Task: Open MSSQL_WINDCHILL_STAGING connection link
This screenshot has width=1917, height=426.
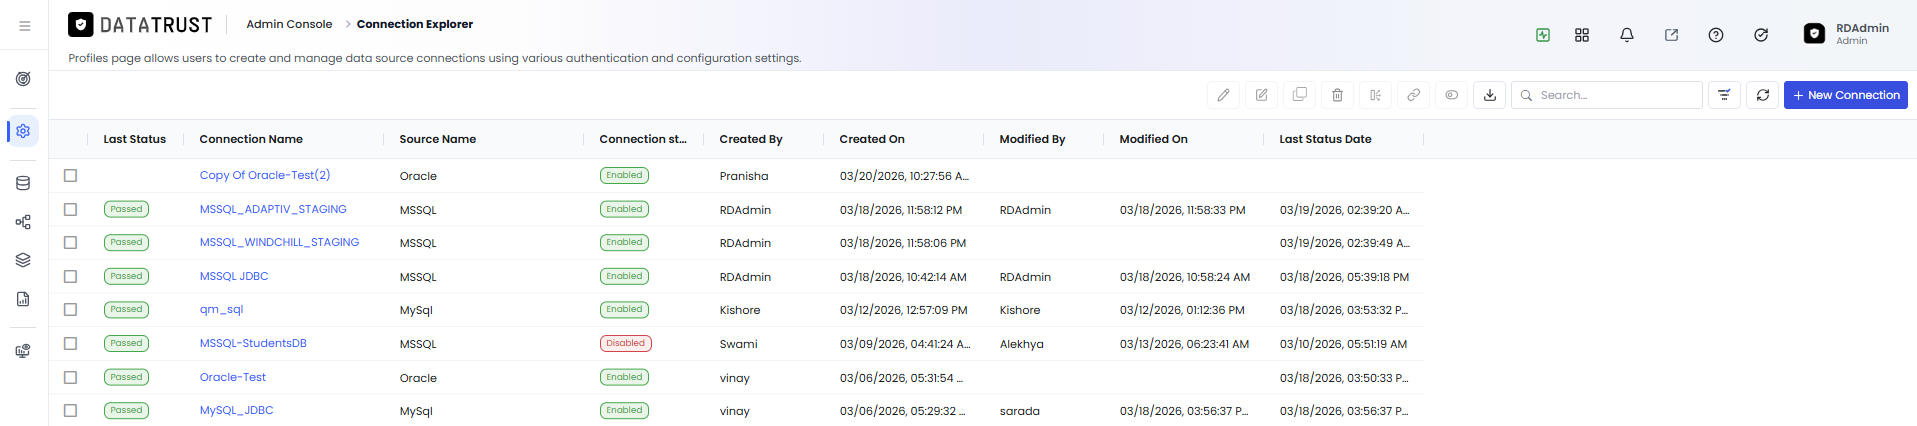Action: (279, 242)
